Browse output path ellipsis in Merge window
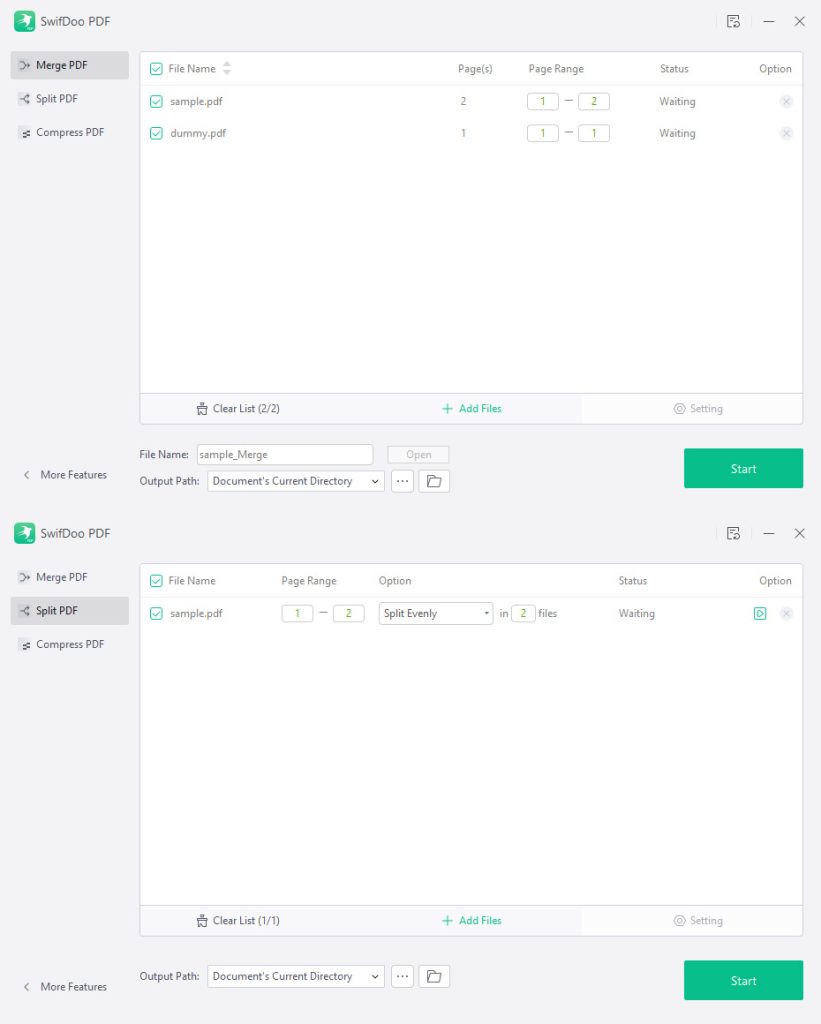821x1024 pixels. coord(402,481)
